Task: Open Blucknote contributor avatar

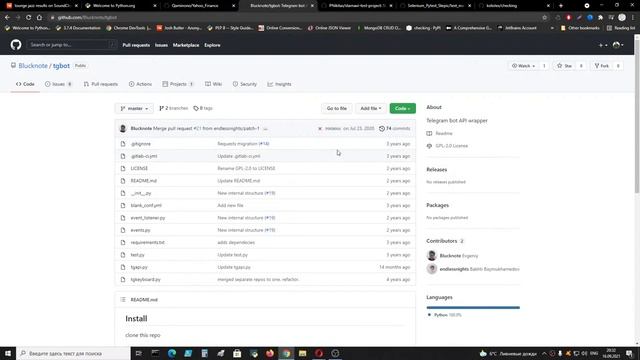Action: point(432,256)
